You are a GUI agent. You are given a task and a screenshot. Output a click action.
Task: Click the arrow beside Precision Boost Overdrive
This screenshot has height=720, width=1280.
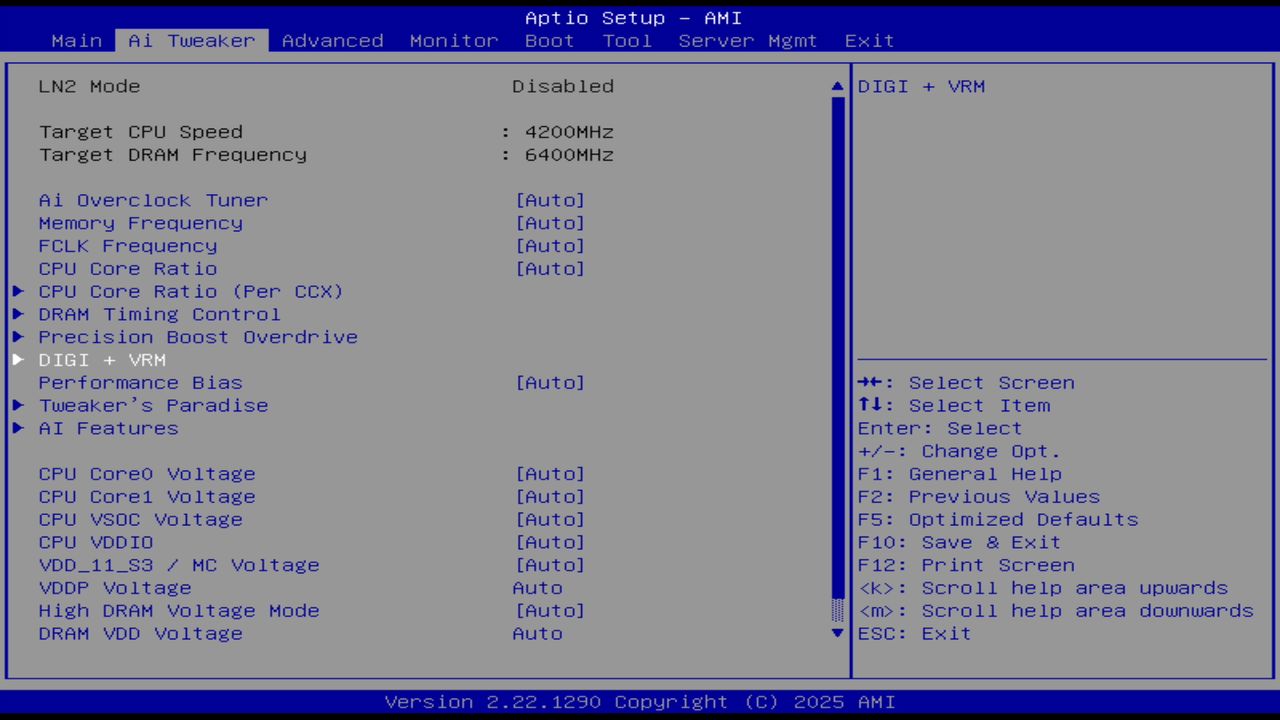click(x=18, y=338)
